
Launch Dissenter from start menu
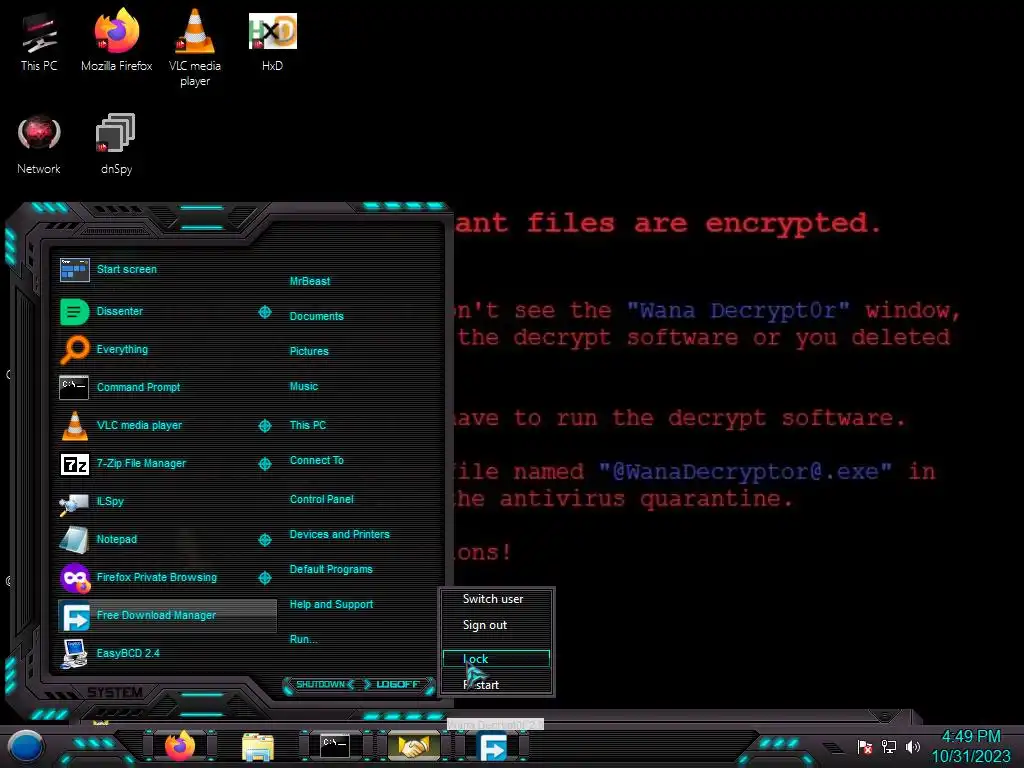click(157, 312)
